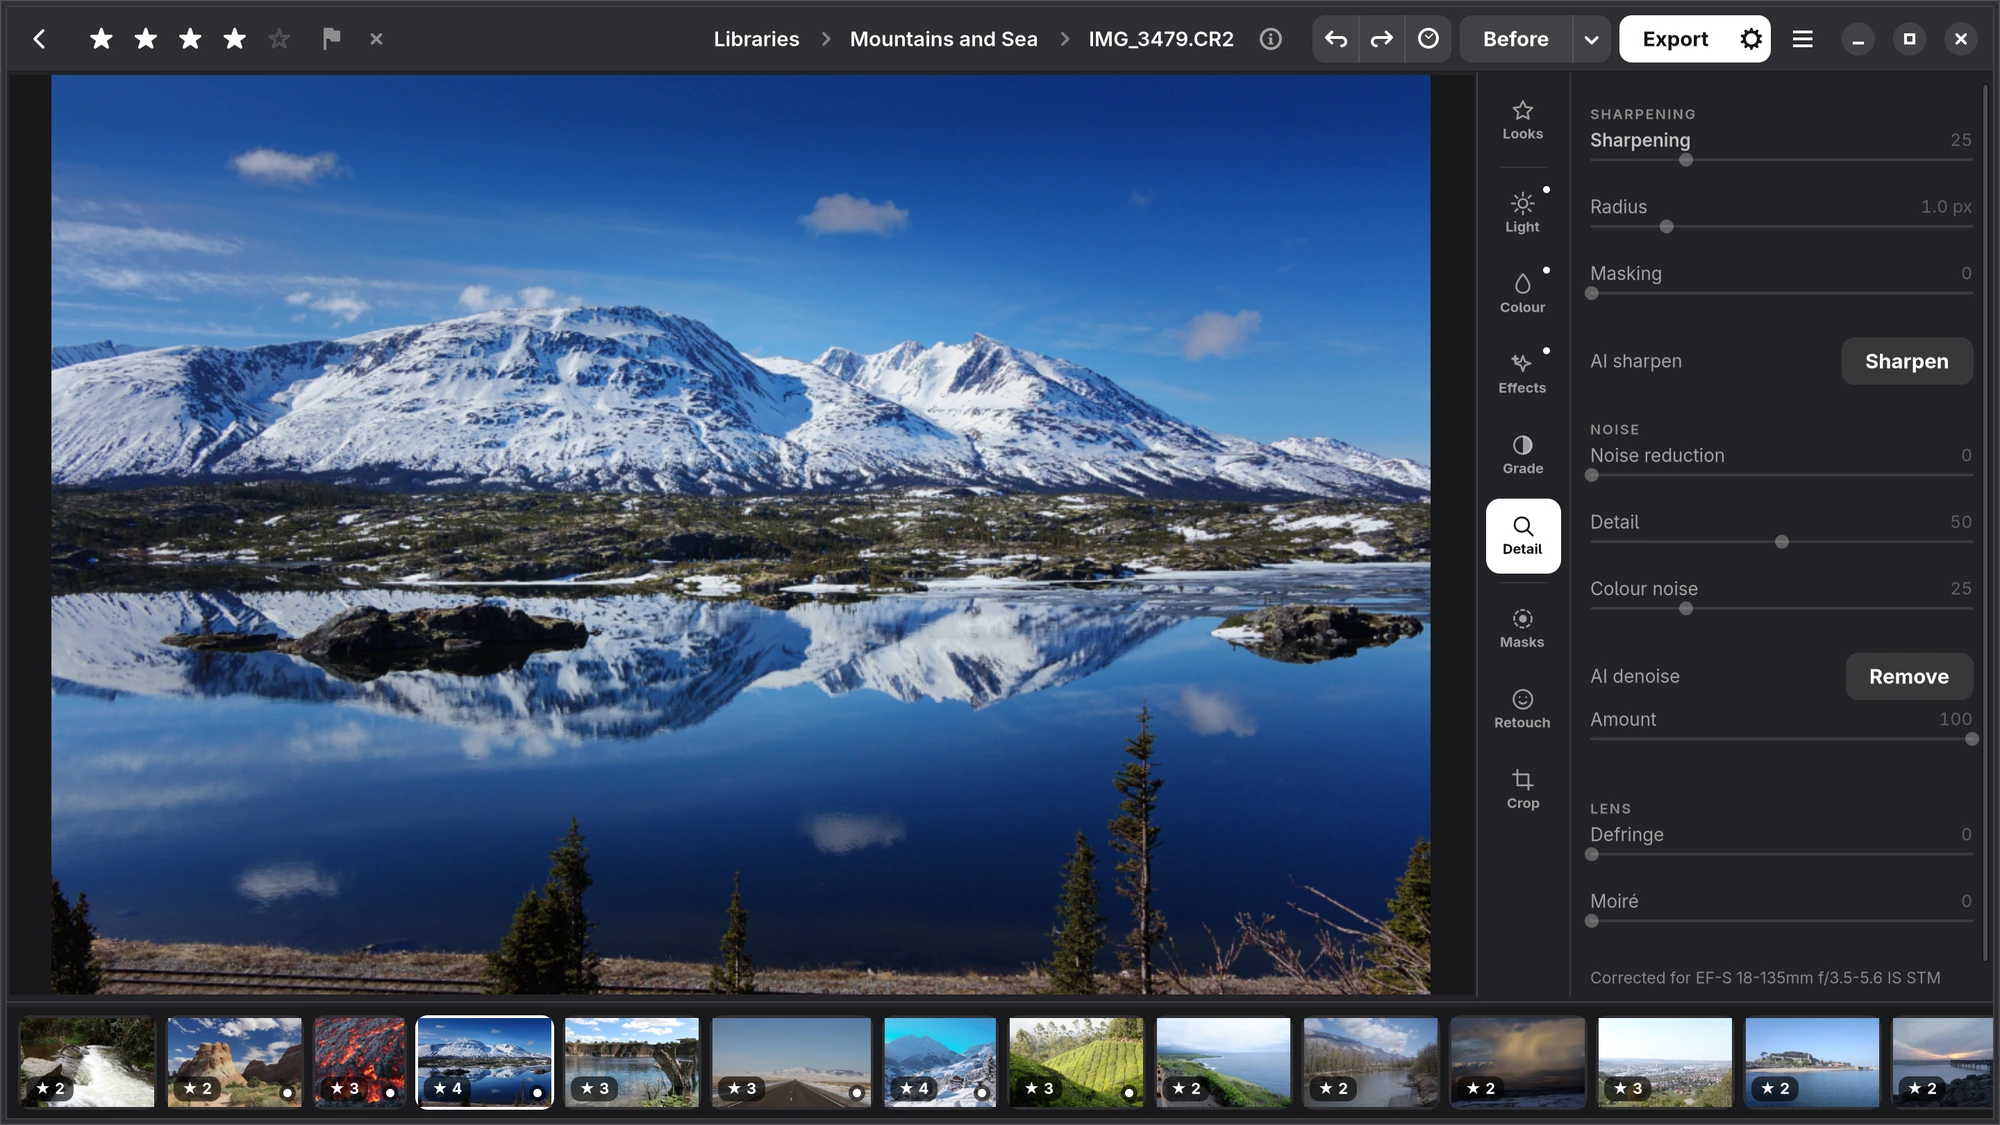Adjust the Radius slider
The image size is (2000, 1125).
pyautogui.click(x=1780, y=227)
